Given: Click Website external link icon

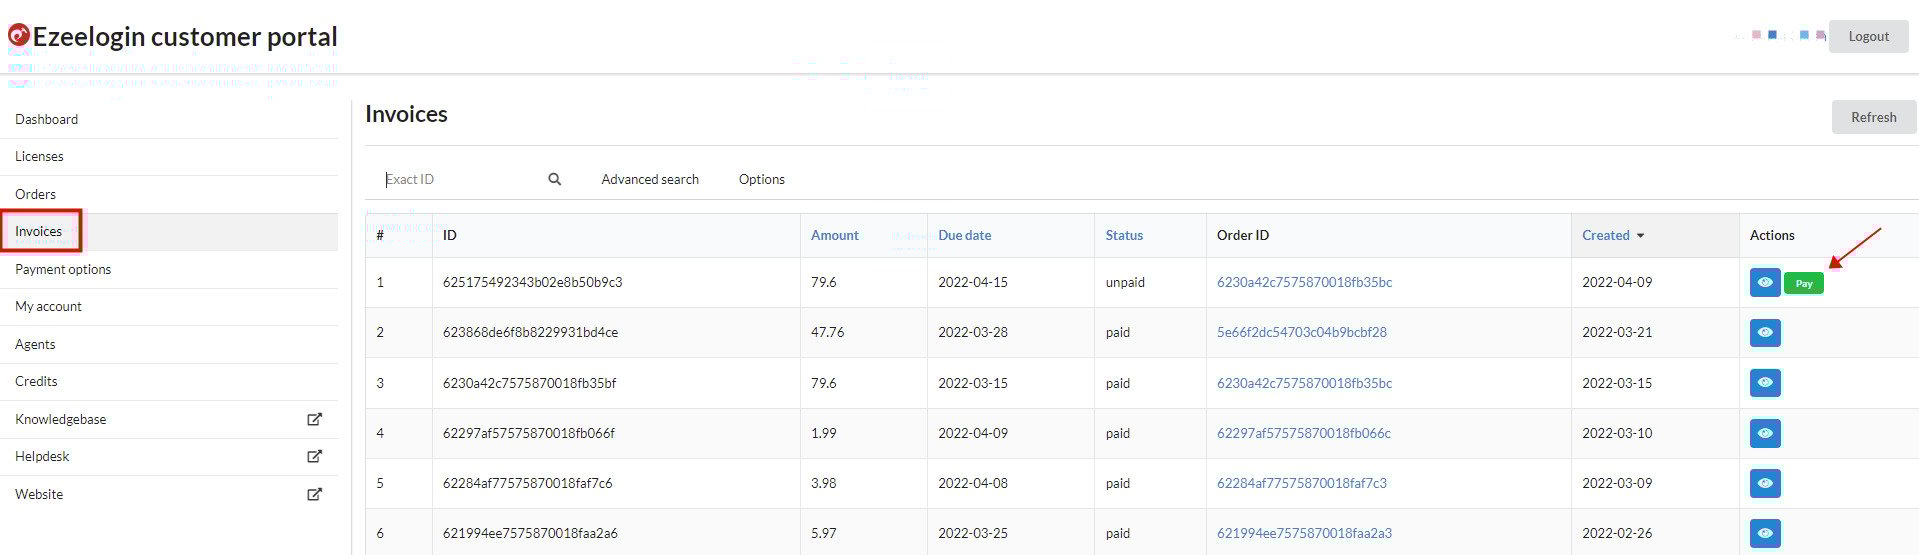Looking at the screenshot, I should 314,494.
